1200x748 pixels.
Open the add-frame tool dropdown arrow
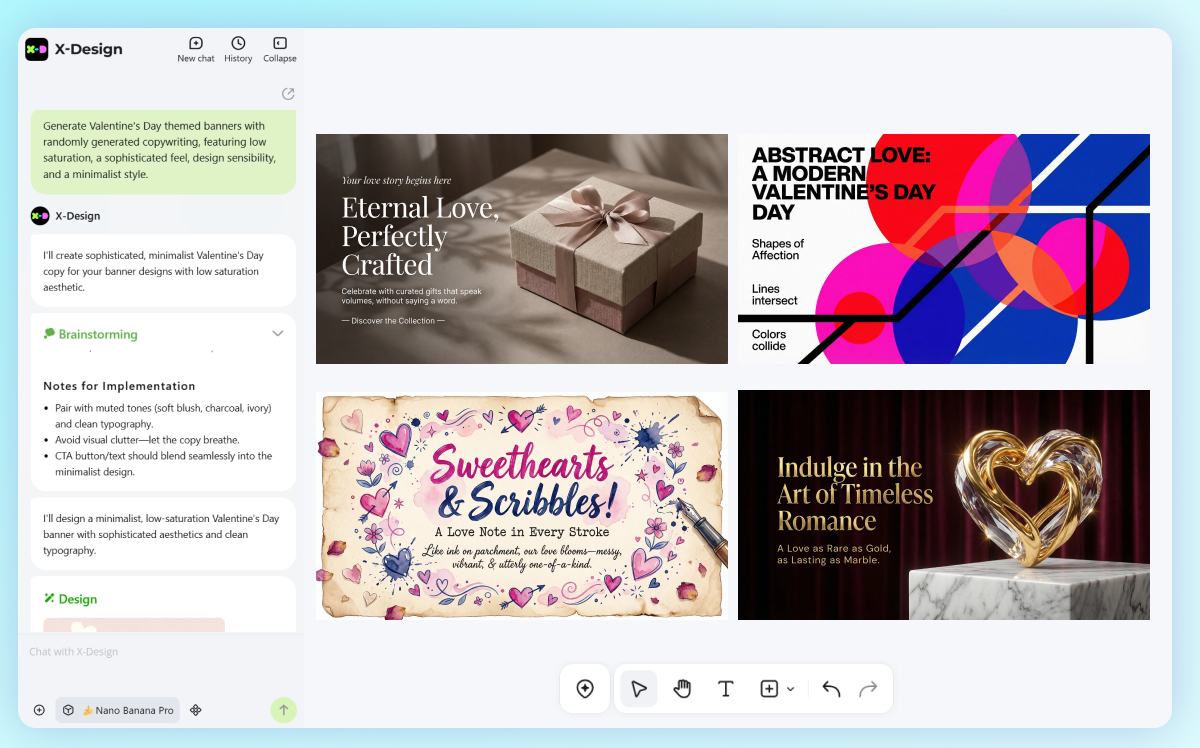pos(791,689)
